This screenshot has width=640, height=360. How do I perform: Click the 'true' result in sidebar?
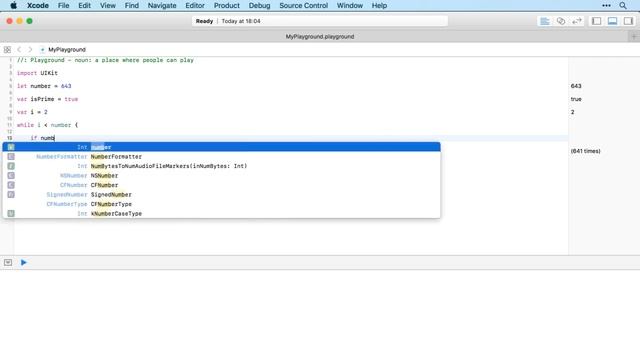coord(576,99)
